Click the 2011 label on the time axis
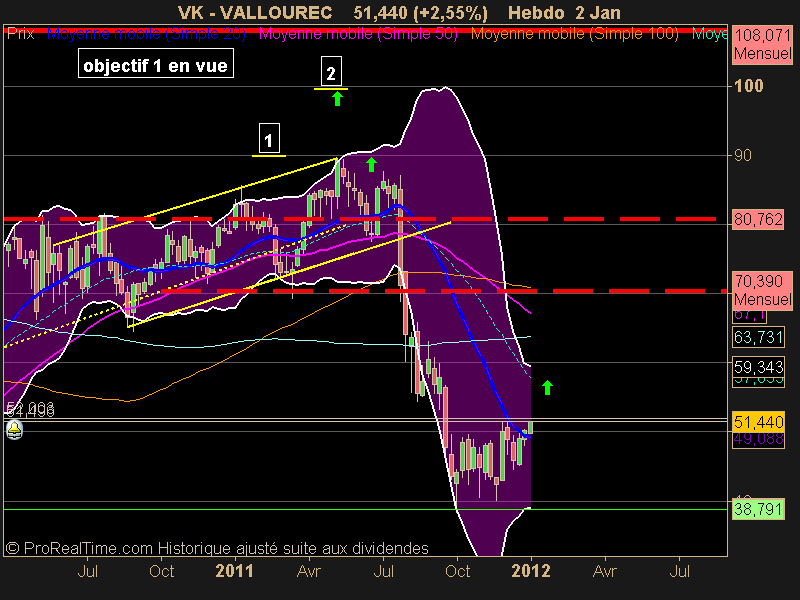Screen dimensions: 800x600 234,570
